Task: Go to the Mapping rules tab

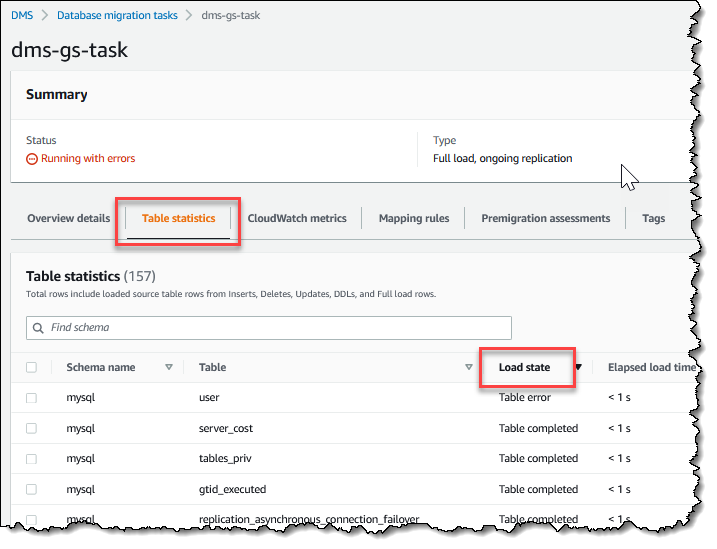Action: pyautogui.click(x=414, y=218)
